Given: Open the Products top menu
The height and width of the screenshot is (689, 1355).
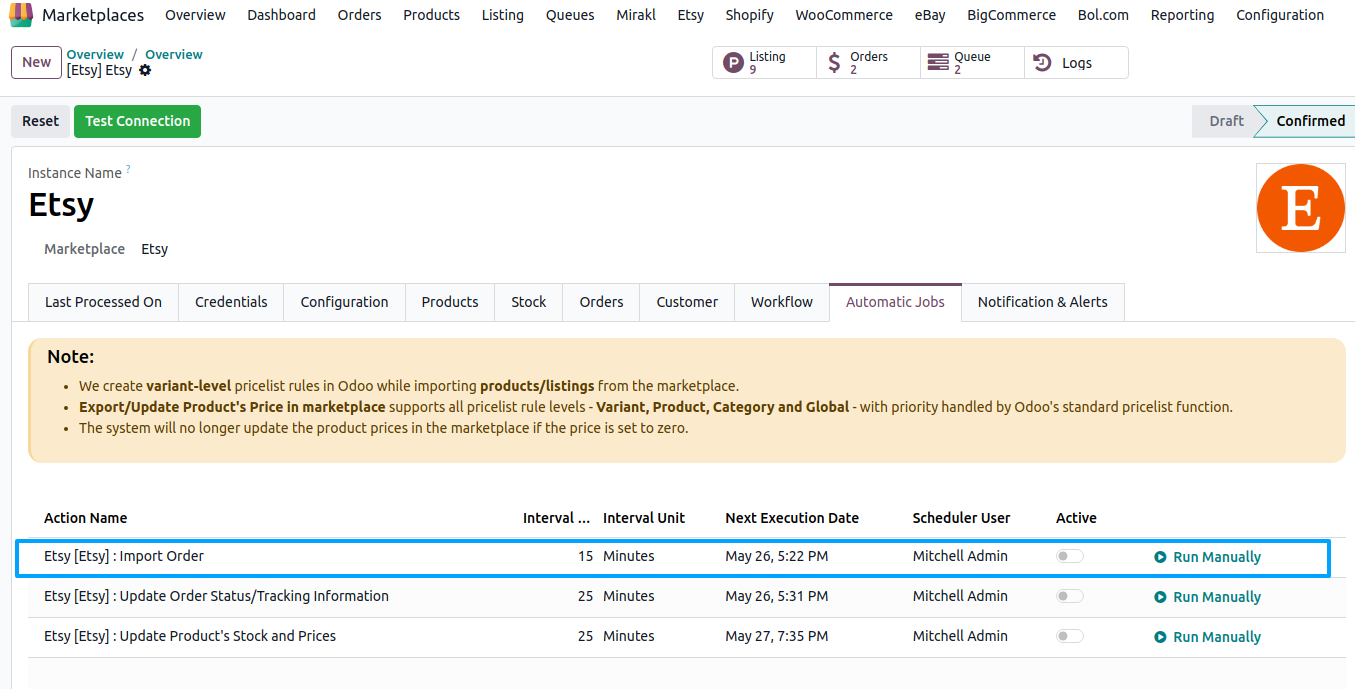Looking at the screenshot, I should click(432, 15).
